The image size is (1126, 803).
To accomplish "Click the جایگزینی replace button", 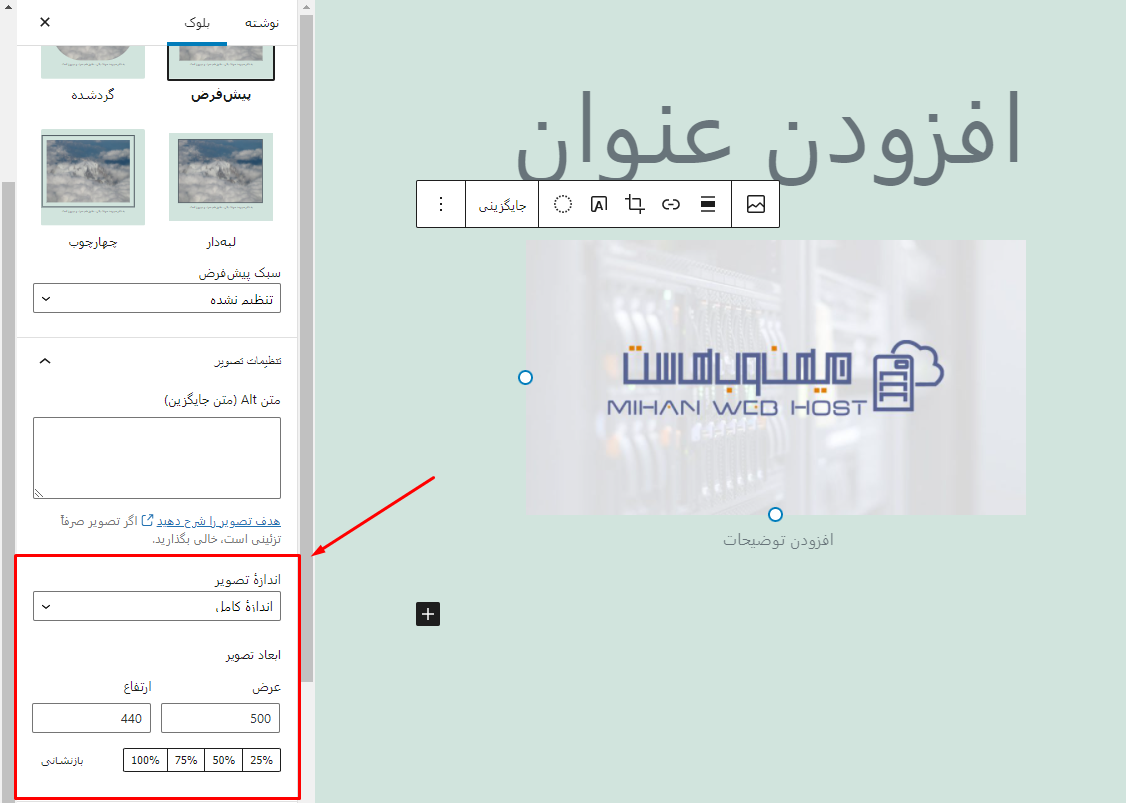I will tap(502, 205).
